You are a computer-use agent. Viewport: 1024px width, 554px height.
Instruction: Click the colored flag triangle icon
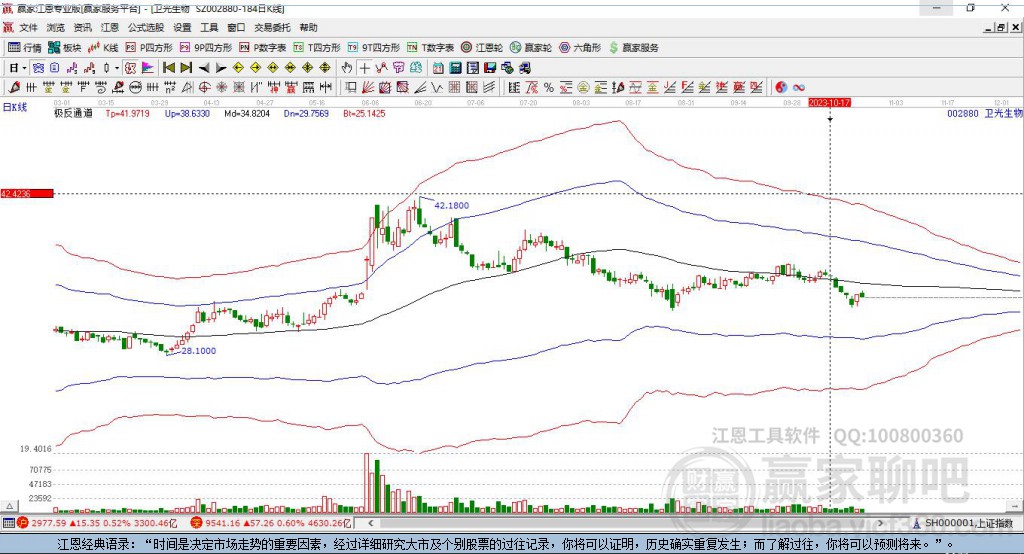[x=148, y=68]
